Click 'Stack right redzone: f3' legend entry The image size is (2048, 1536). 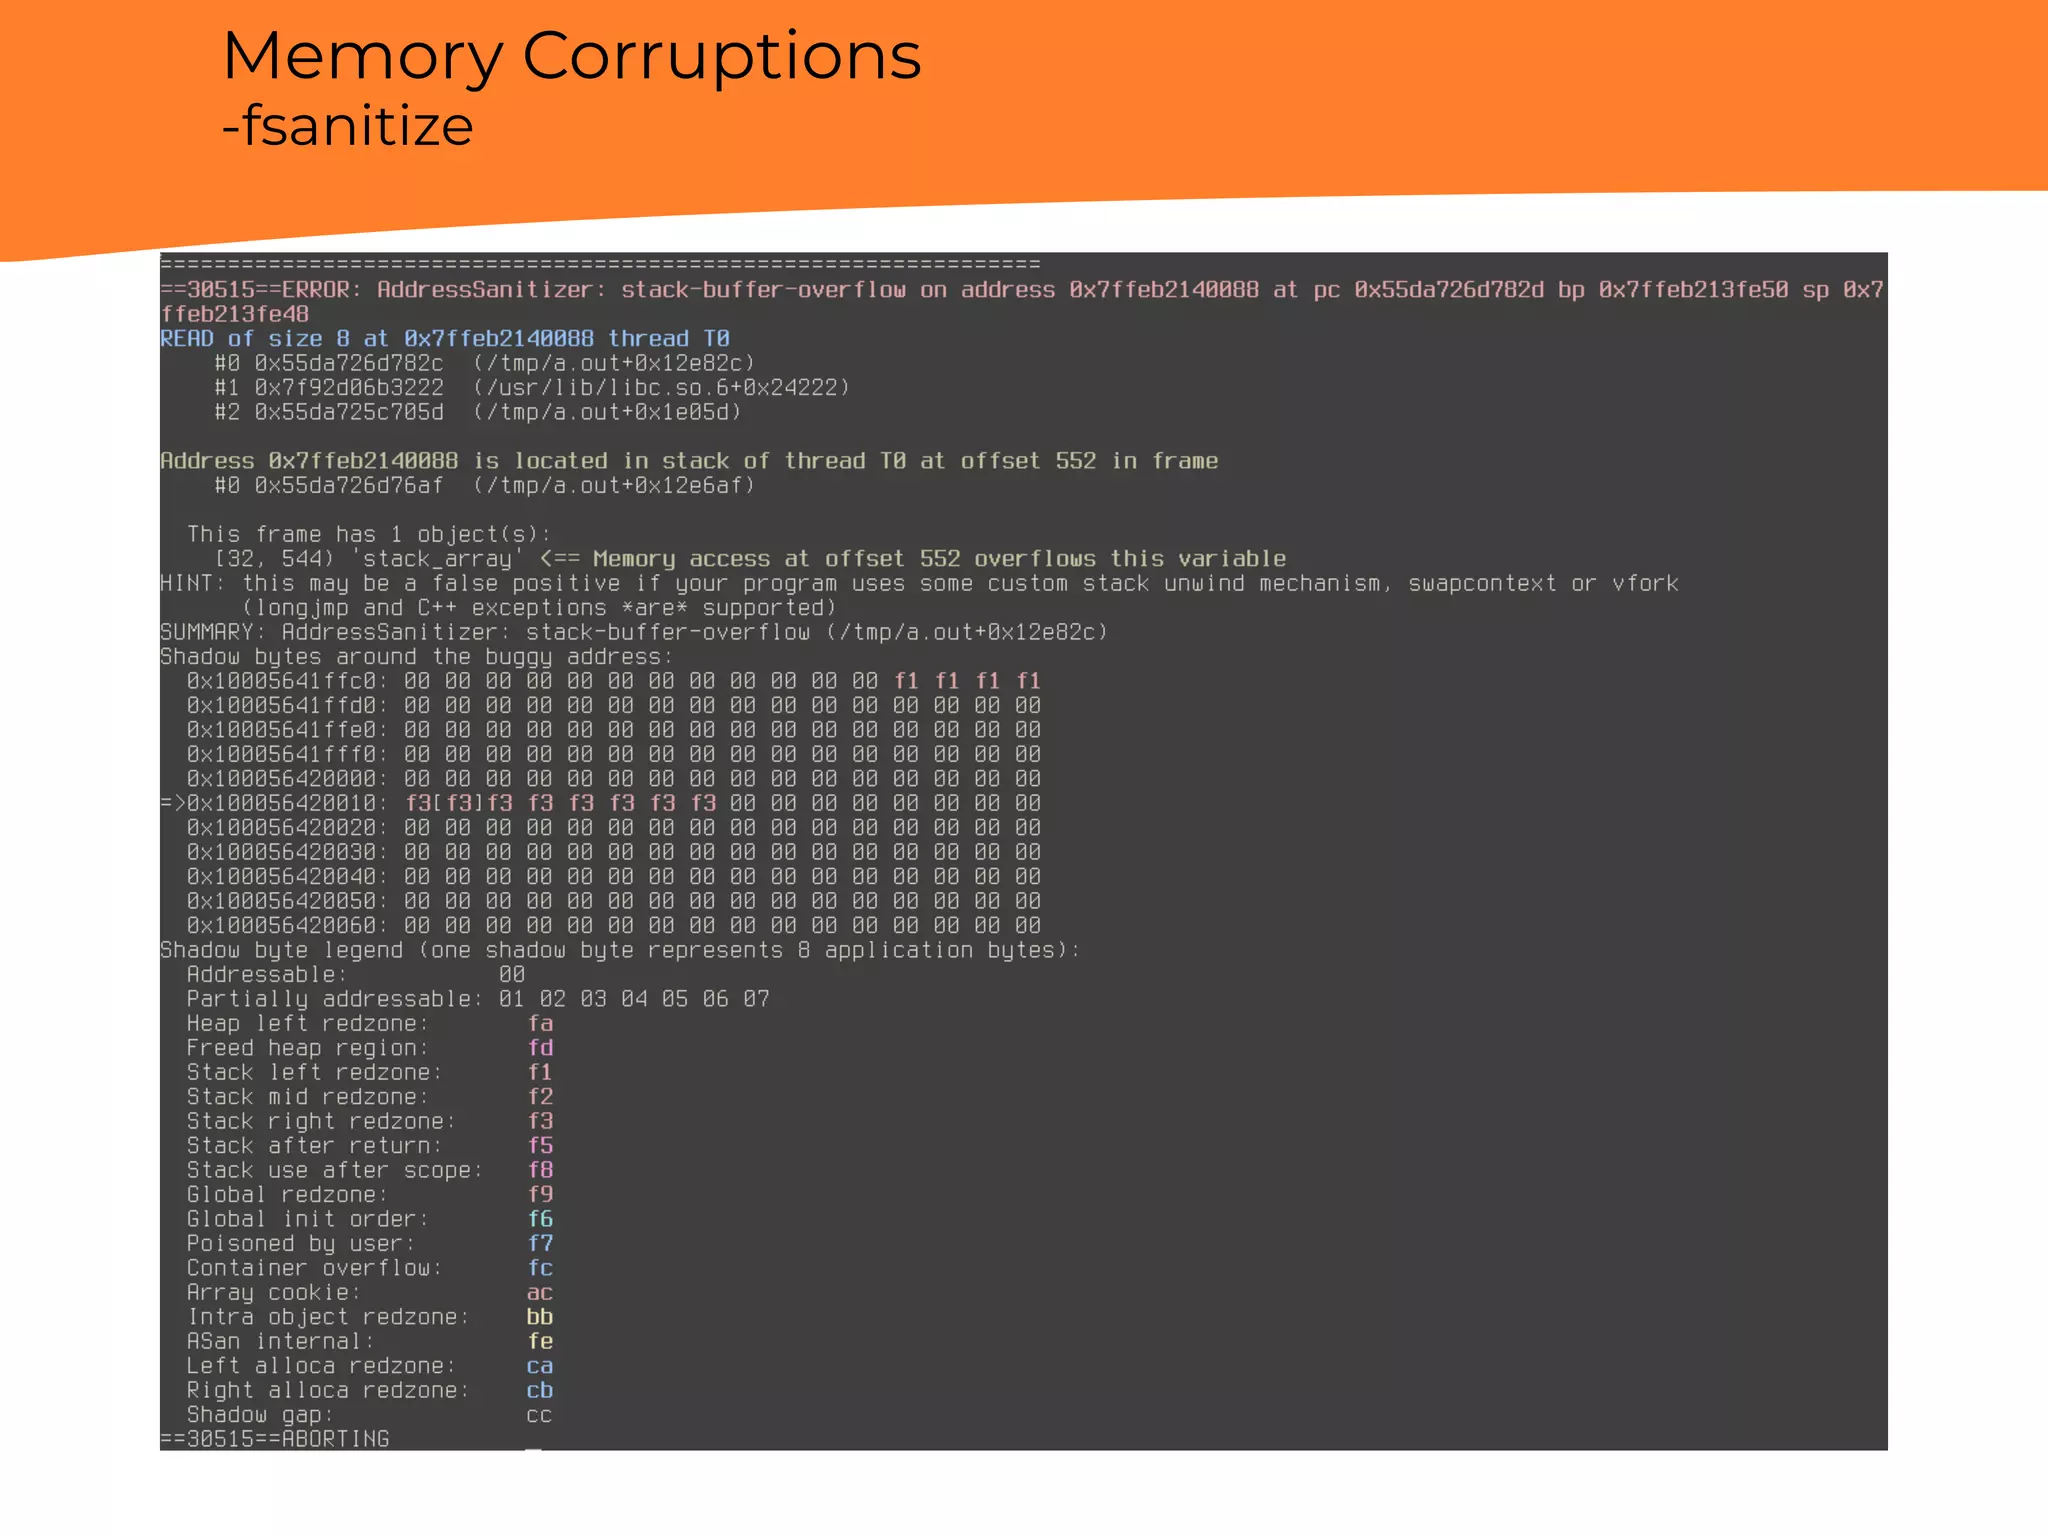(x=370, y=1122)
